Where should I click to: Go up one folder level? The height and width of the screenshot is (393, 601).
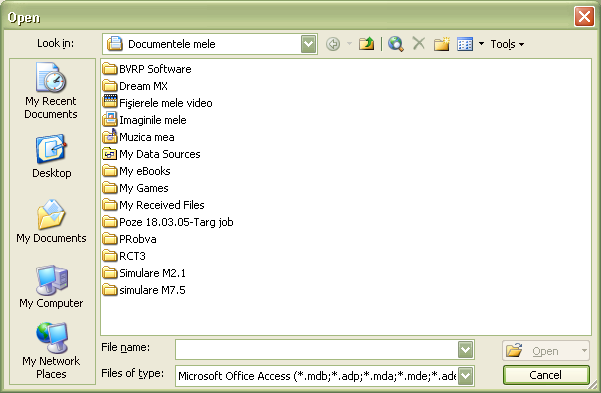coord(366,44)
